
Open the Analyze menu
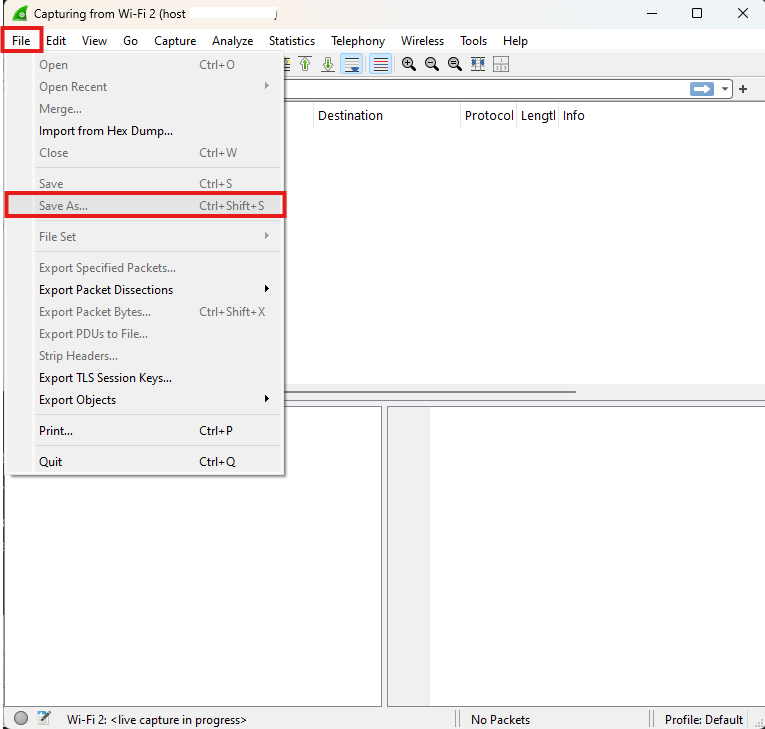(x=232, y=40)
